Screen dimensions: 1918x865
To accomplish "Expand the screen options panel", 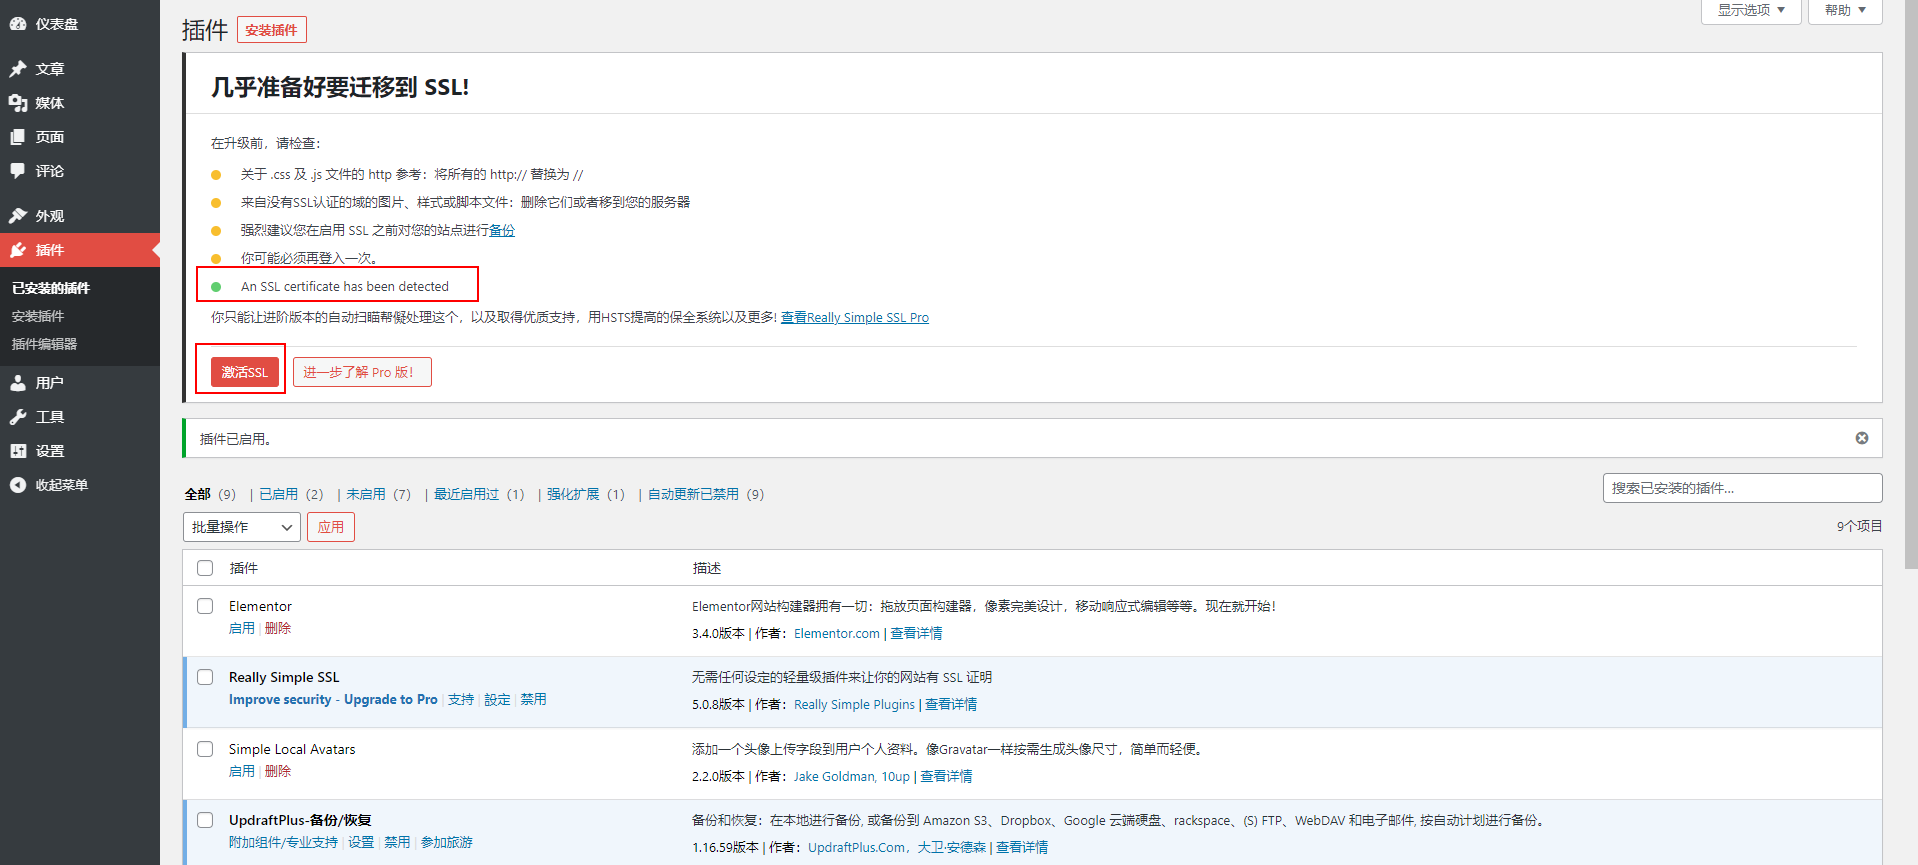I will click(1750, 10).
